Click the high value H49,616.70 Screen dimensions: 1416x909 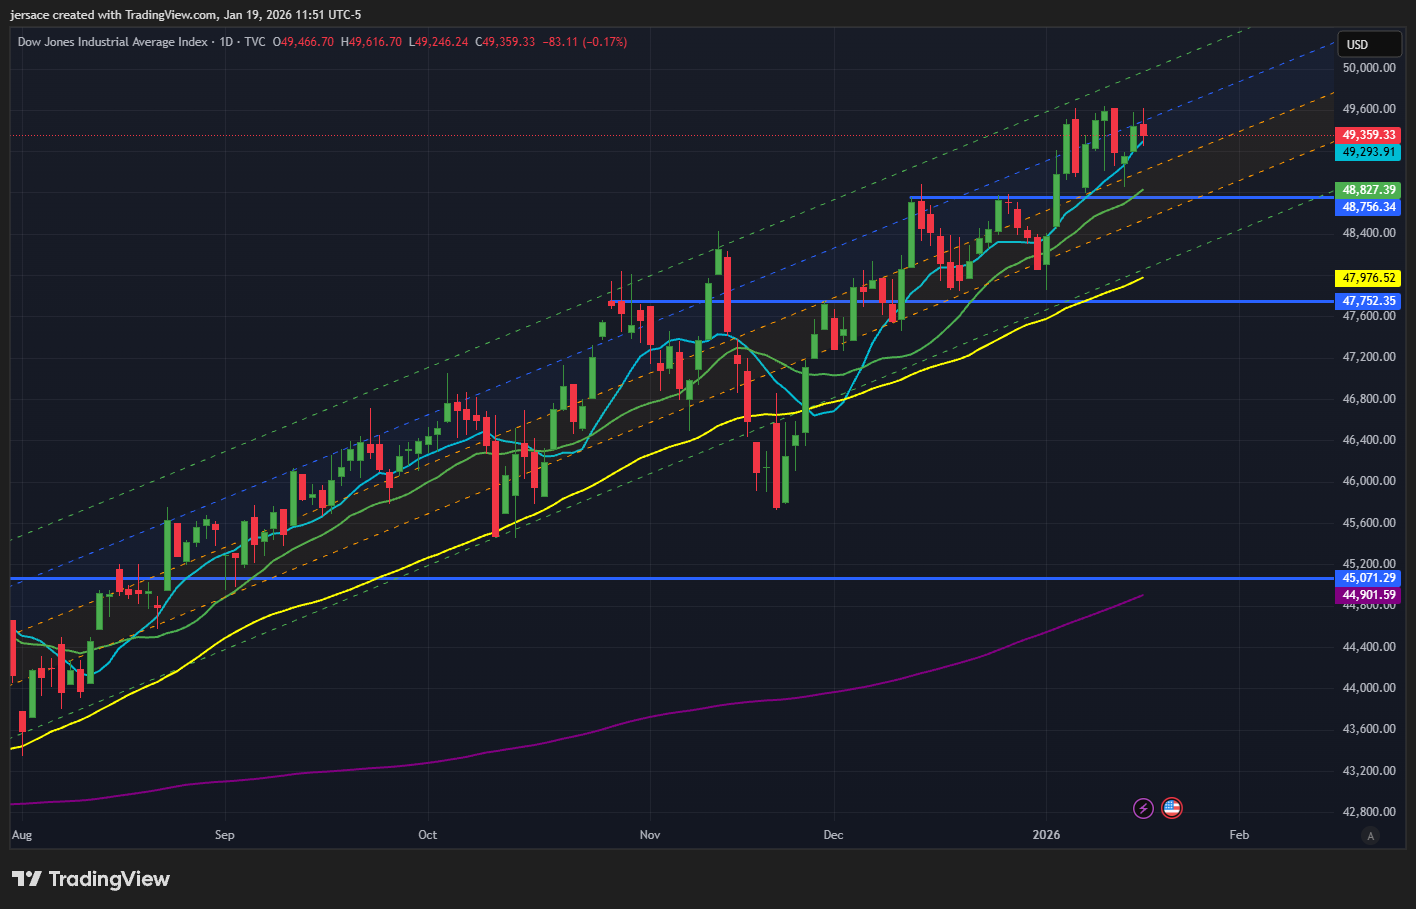pos(371,42)
